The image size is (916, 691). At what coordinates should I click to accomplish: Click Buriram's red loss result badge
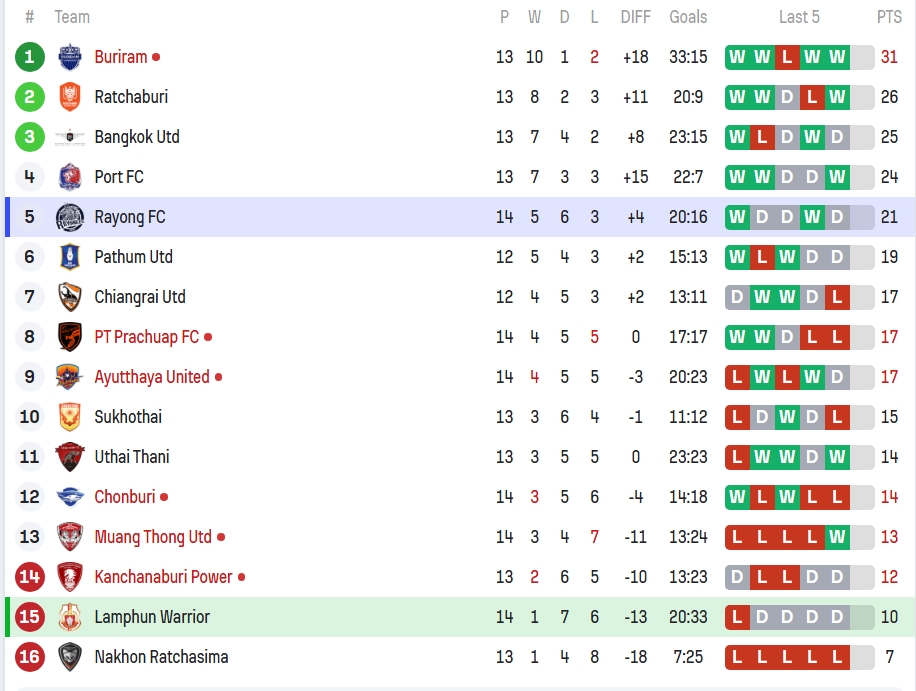click(x=787, y=57)
